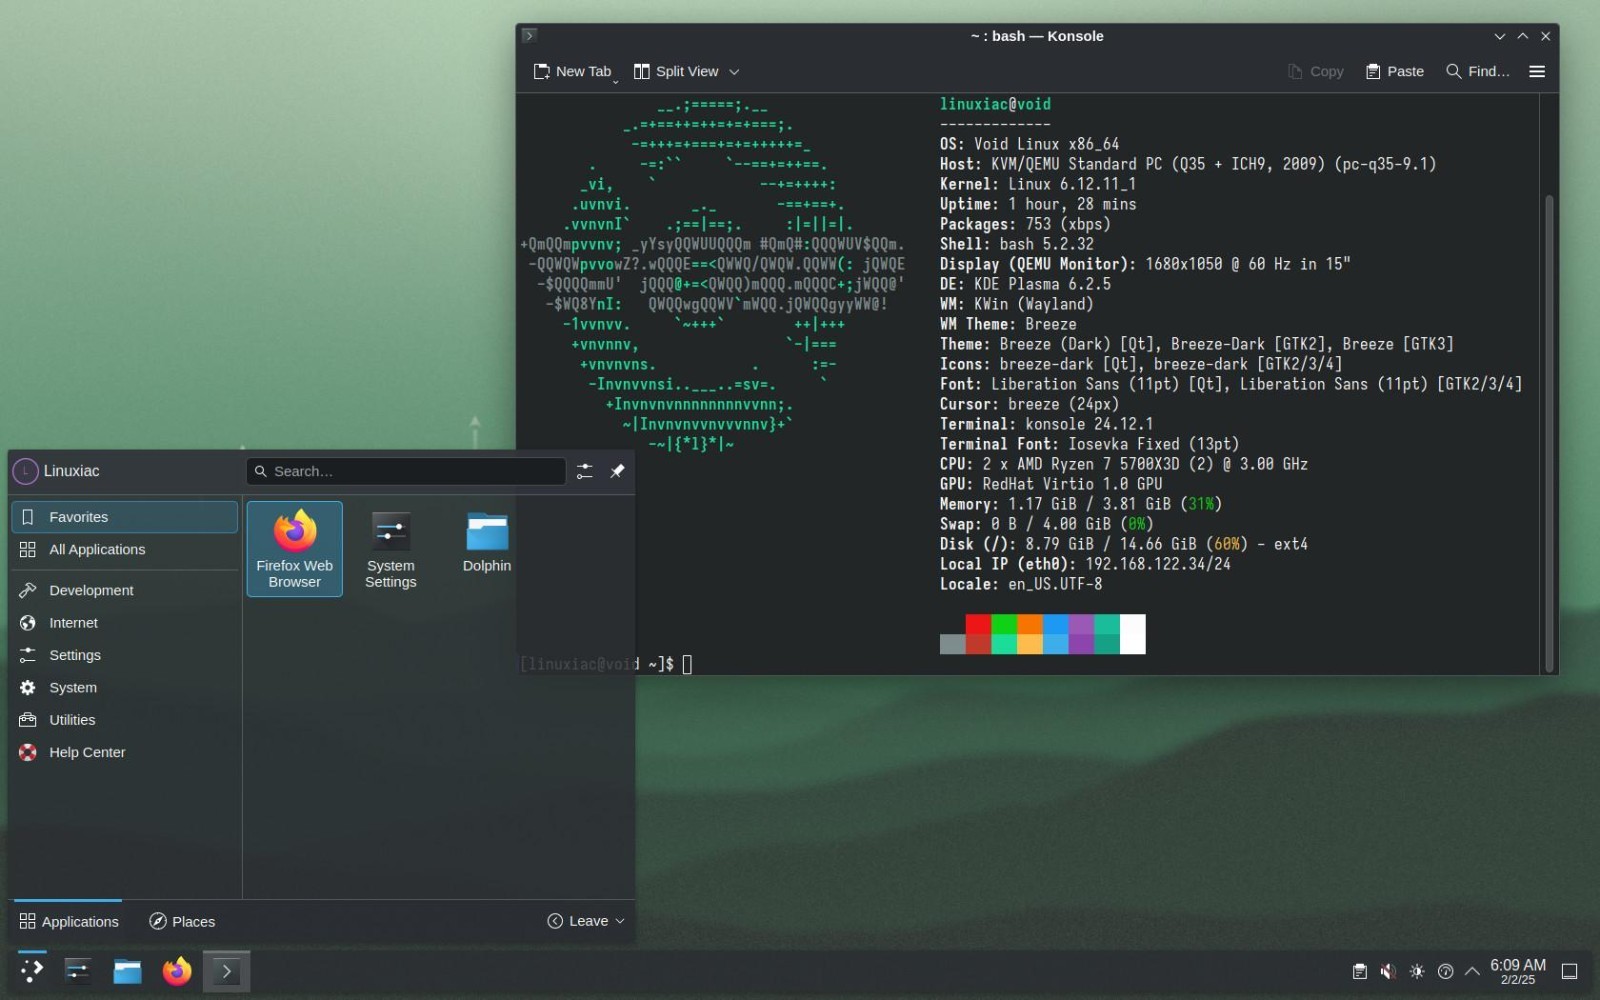Image resolution: width=1600 pixels, height=1000 pixels.
Task: Click Paste in Konsole toolbar
Action: tap(1394, 71)
